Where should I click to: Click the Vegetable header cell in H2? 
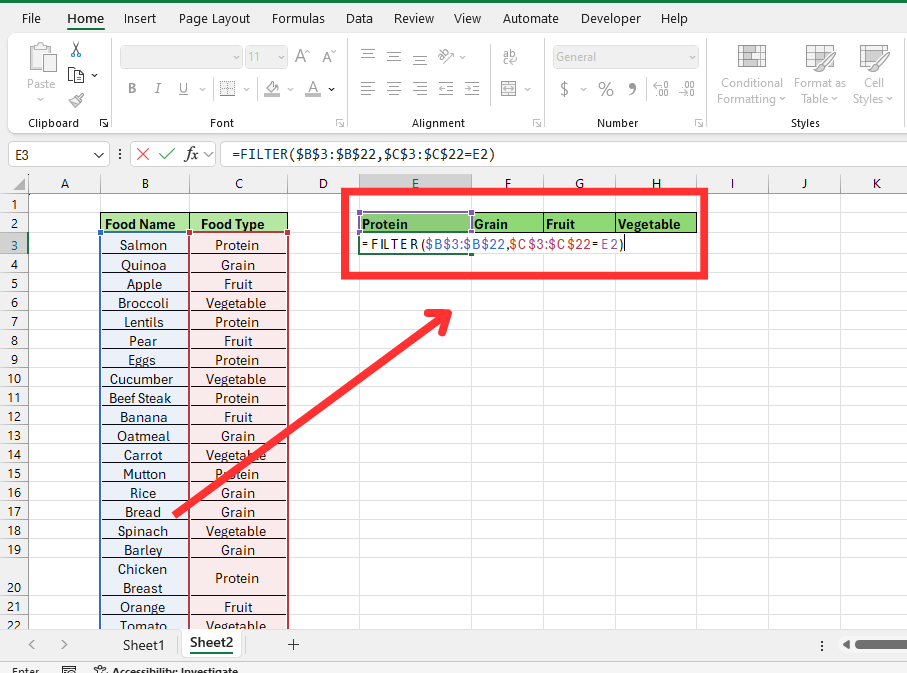point(656,223)
